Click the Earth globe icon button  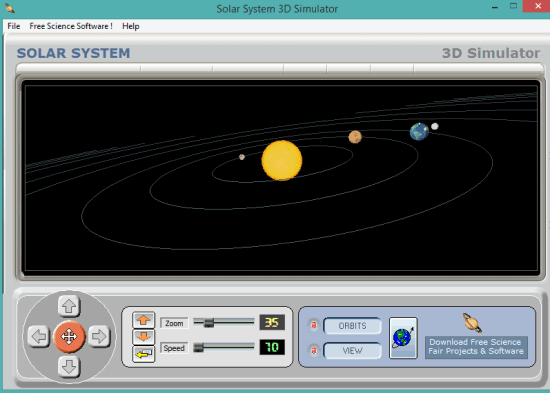click(403, 338)
